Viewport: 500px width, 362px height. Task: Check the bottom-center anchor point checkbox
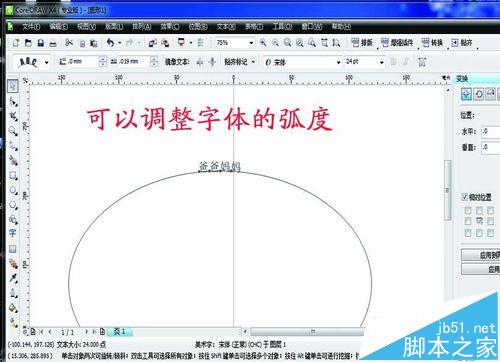point(479,233)
